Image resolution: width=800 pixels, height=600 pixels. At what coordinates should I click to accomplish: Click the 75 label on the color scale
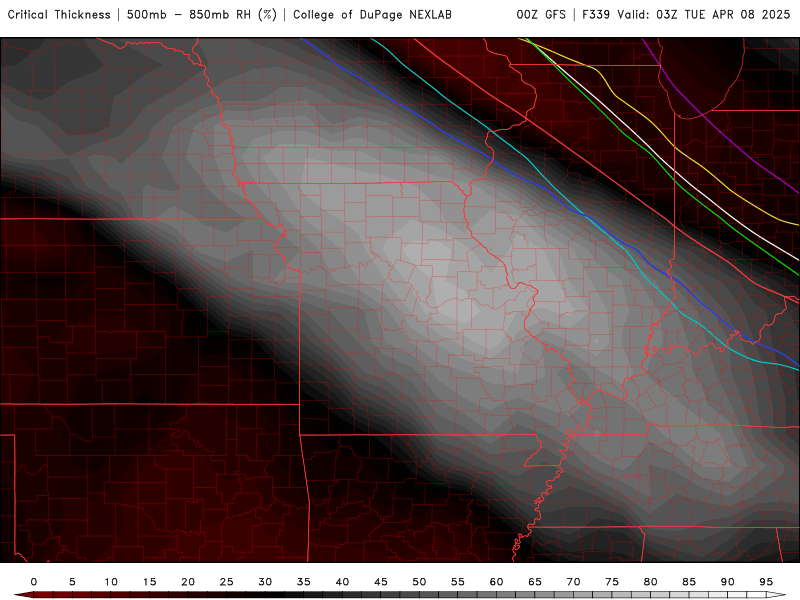612,582
